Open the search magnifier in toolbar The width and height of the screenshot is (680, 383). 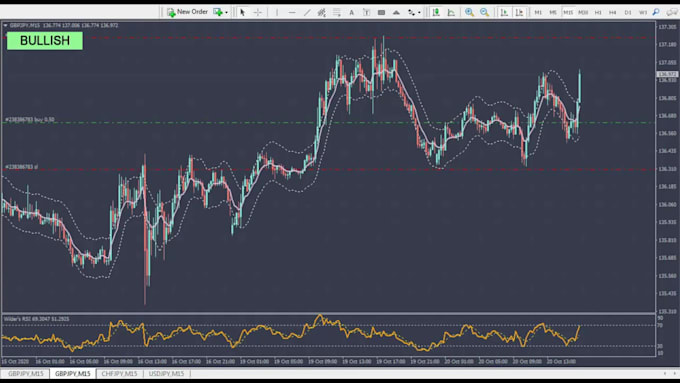click(x=656, y=12)
